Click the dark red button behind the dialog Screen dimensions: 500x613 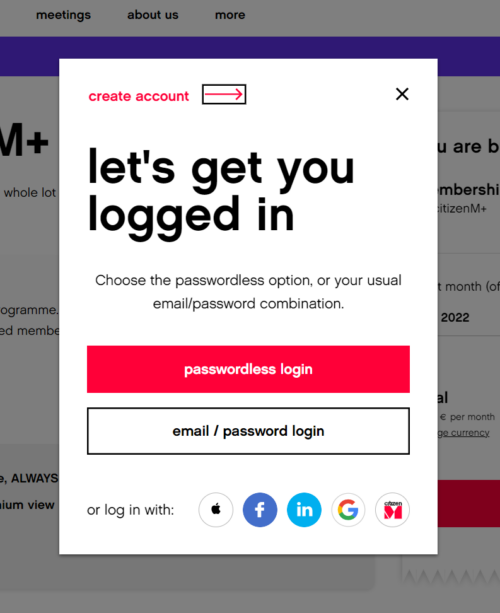[469, 504]
